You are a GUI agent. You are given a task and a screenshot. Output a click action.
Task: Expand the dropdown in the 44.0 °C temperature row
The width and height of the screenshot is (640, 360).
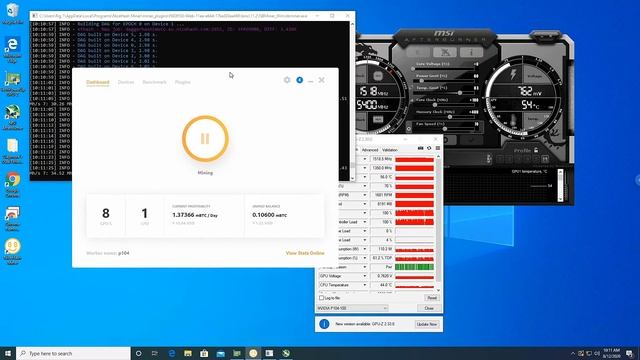point(364,285)
